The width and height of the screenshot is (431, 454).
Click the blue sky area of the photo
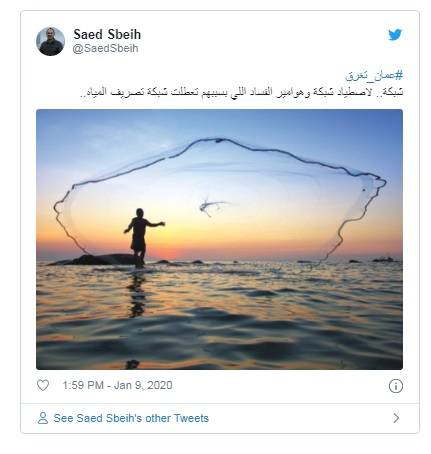(300, 127)
